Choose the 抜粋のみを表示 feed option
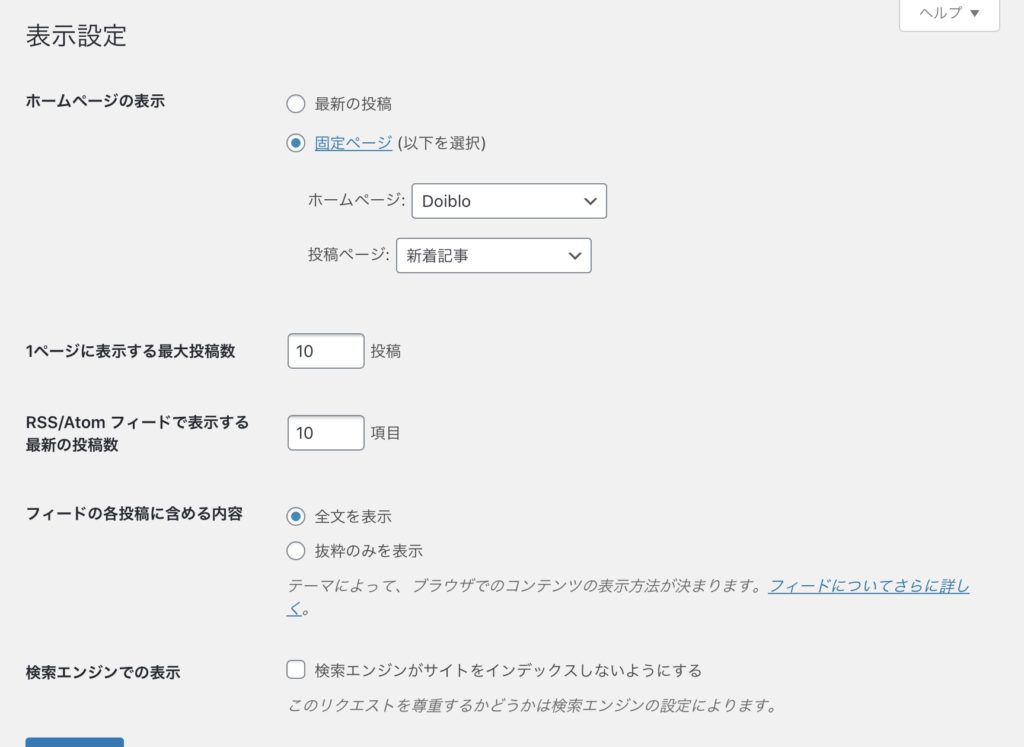 (x=295, y=550)
